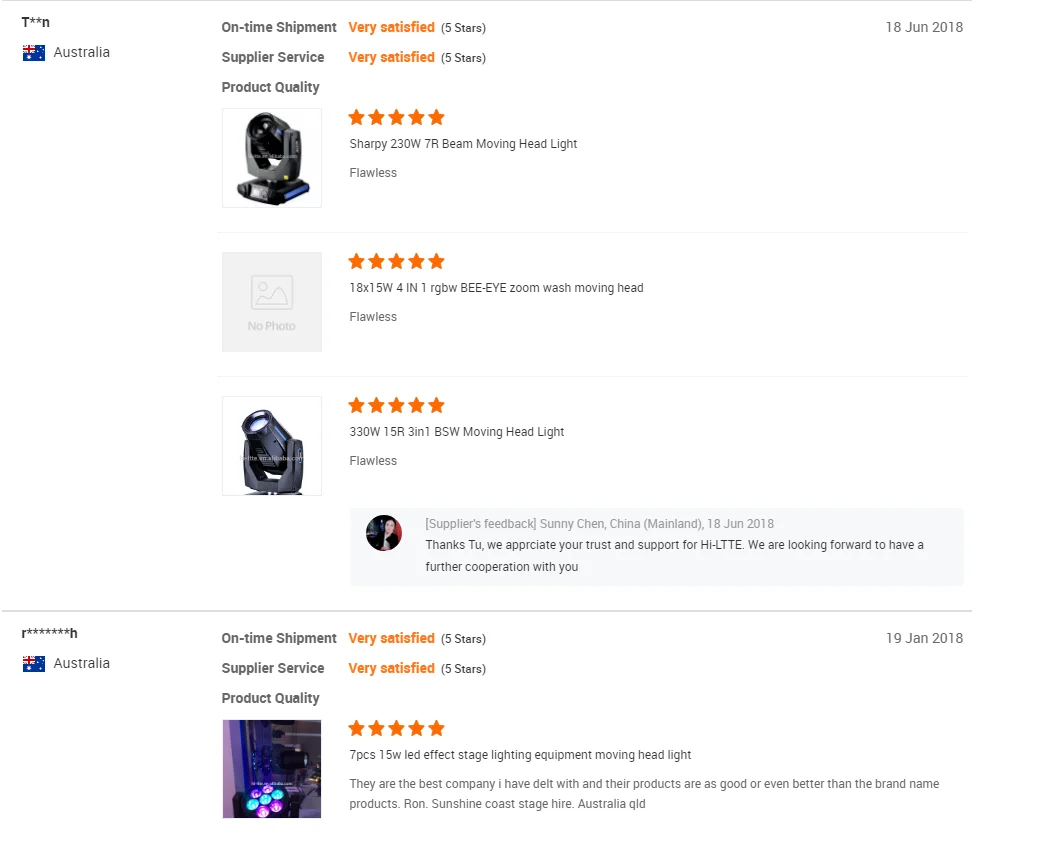The image size is (1046, 848).
Task: Click star rating for 330W 15R BSW light
Action: coord(396,405)
